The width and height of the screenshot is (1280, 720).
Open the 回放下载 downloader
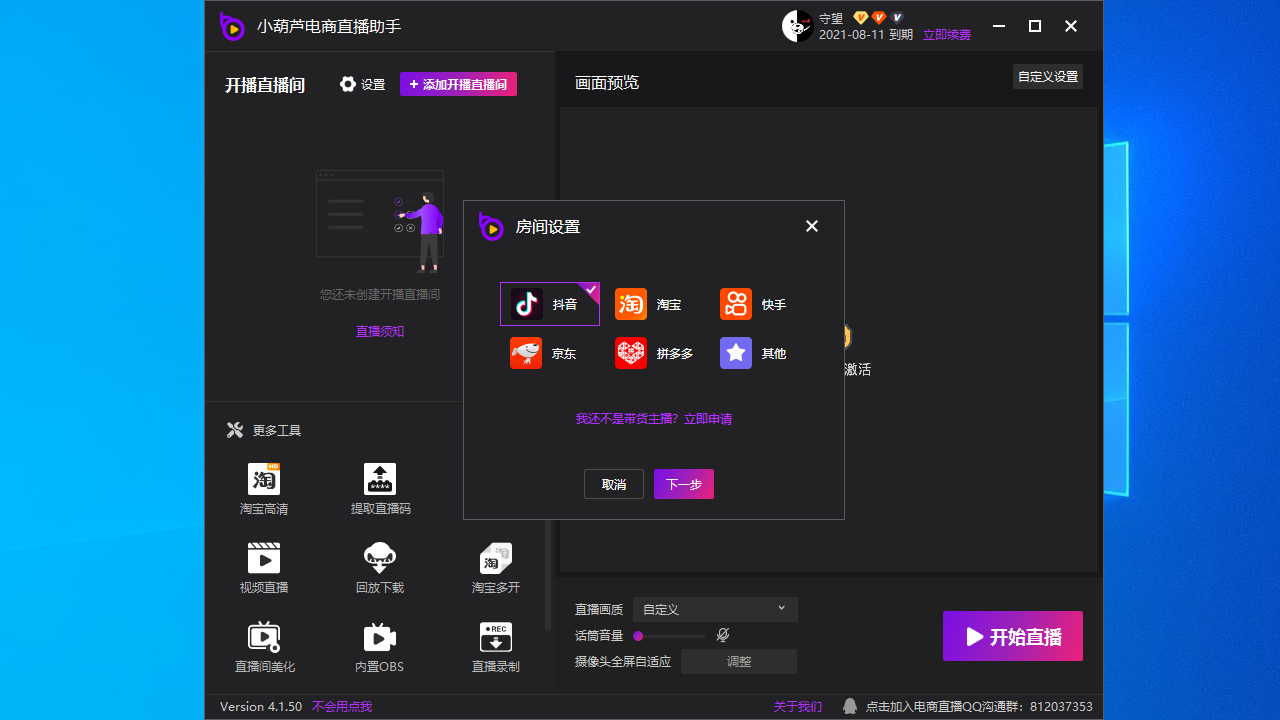point(379,567)
